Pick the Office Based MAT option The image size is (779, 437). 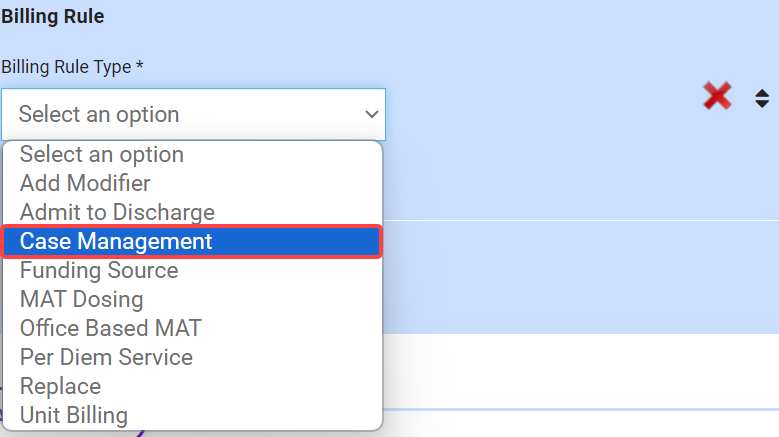[x=110, y=328]
